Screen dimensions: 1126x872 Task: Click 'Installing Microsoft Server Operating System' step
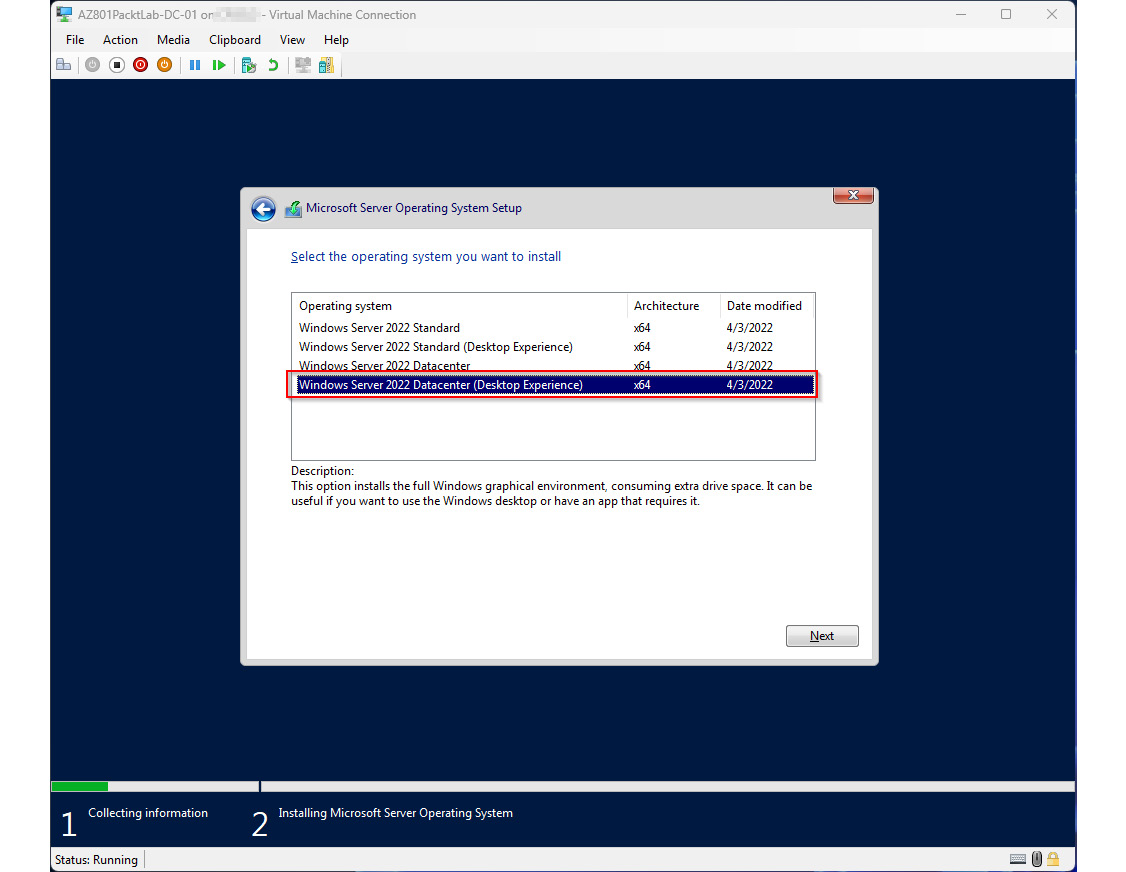396,813
